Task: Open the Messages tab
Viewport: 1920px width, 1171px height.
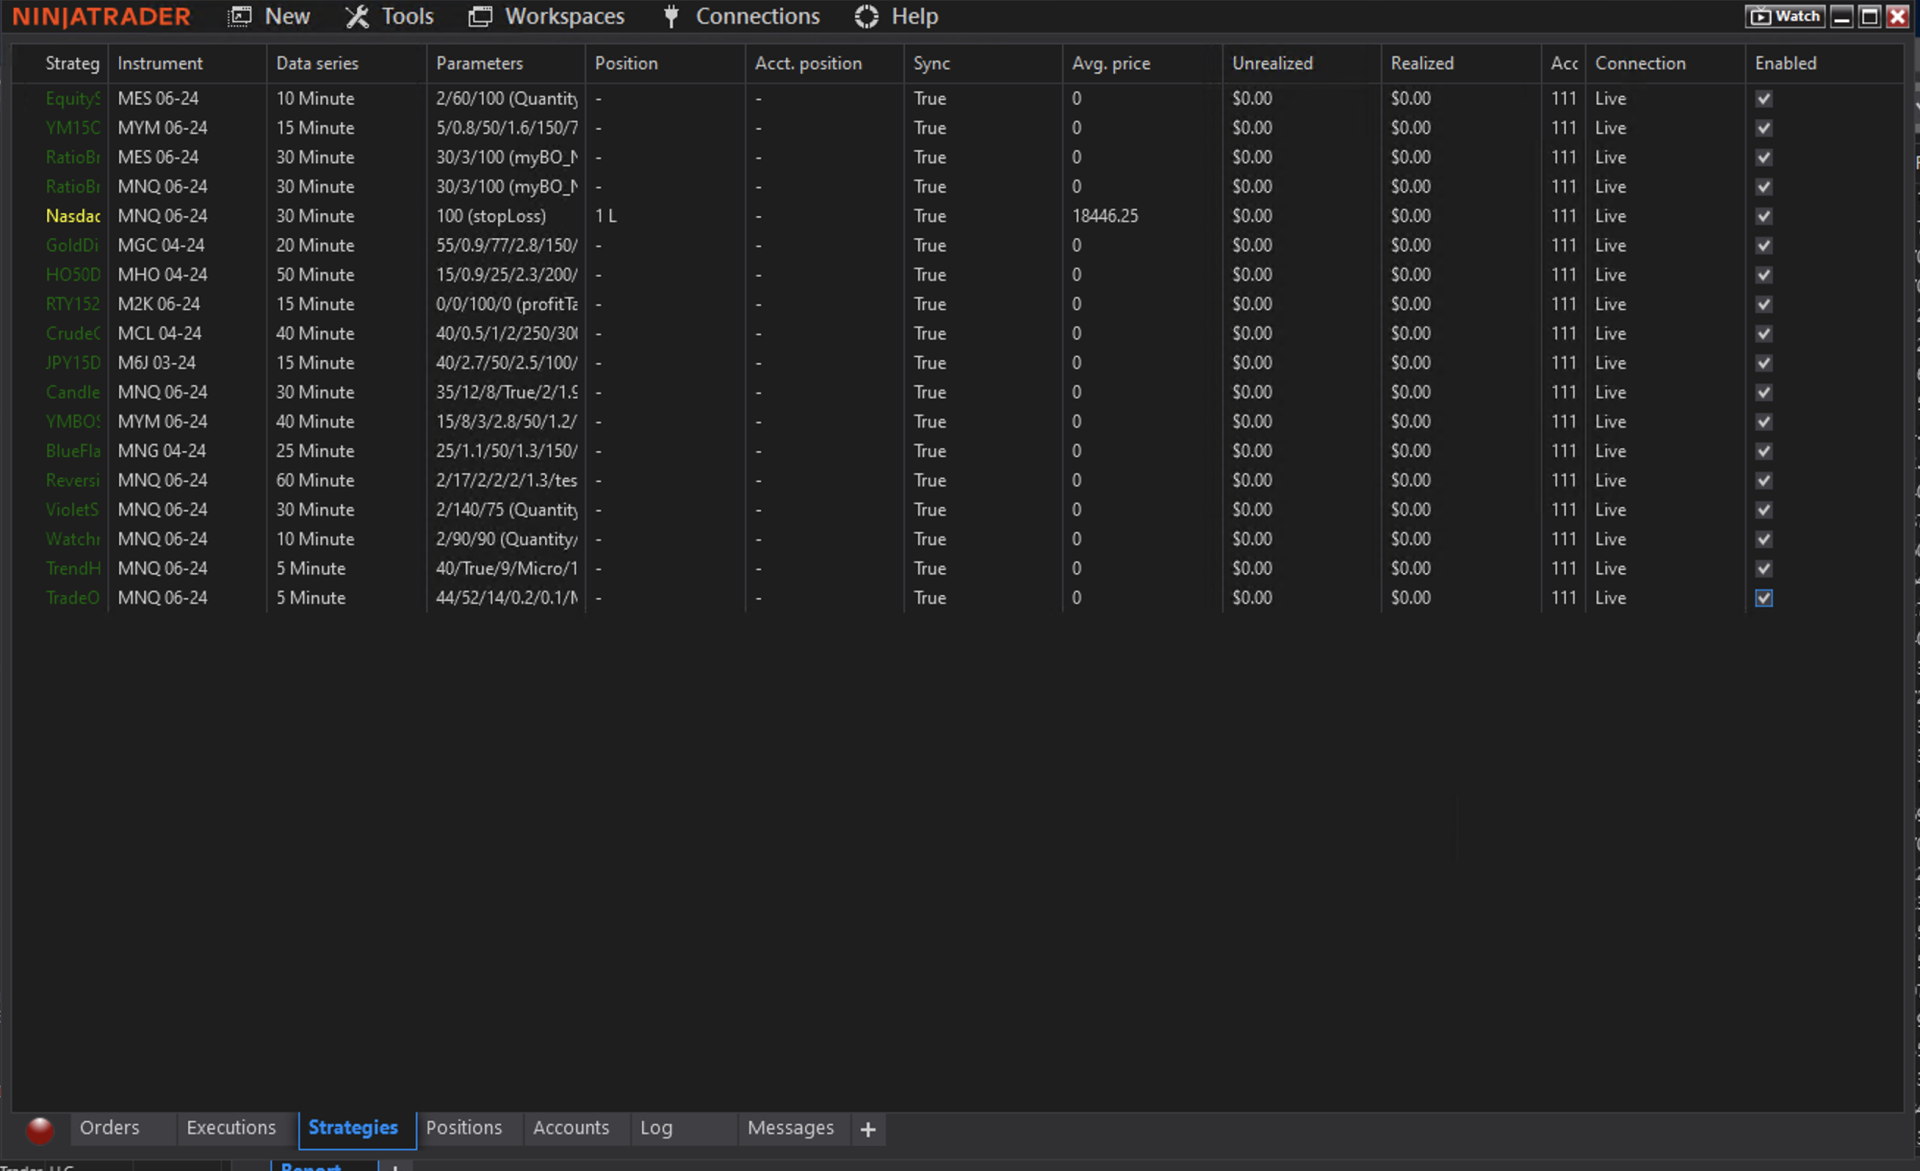Action: [790, 1128]
